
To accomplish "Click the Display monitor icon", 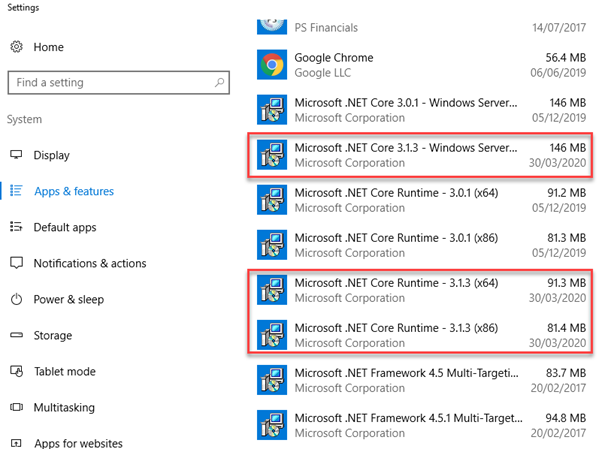I will 17,155.
